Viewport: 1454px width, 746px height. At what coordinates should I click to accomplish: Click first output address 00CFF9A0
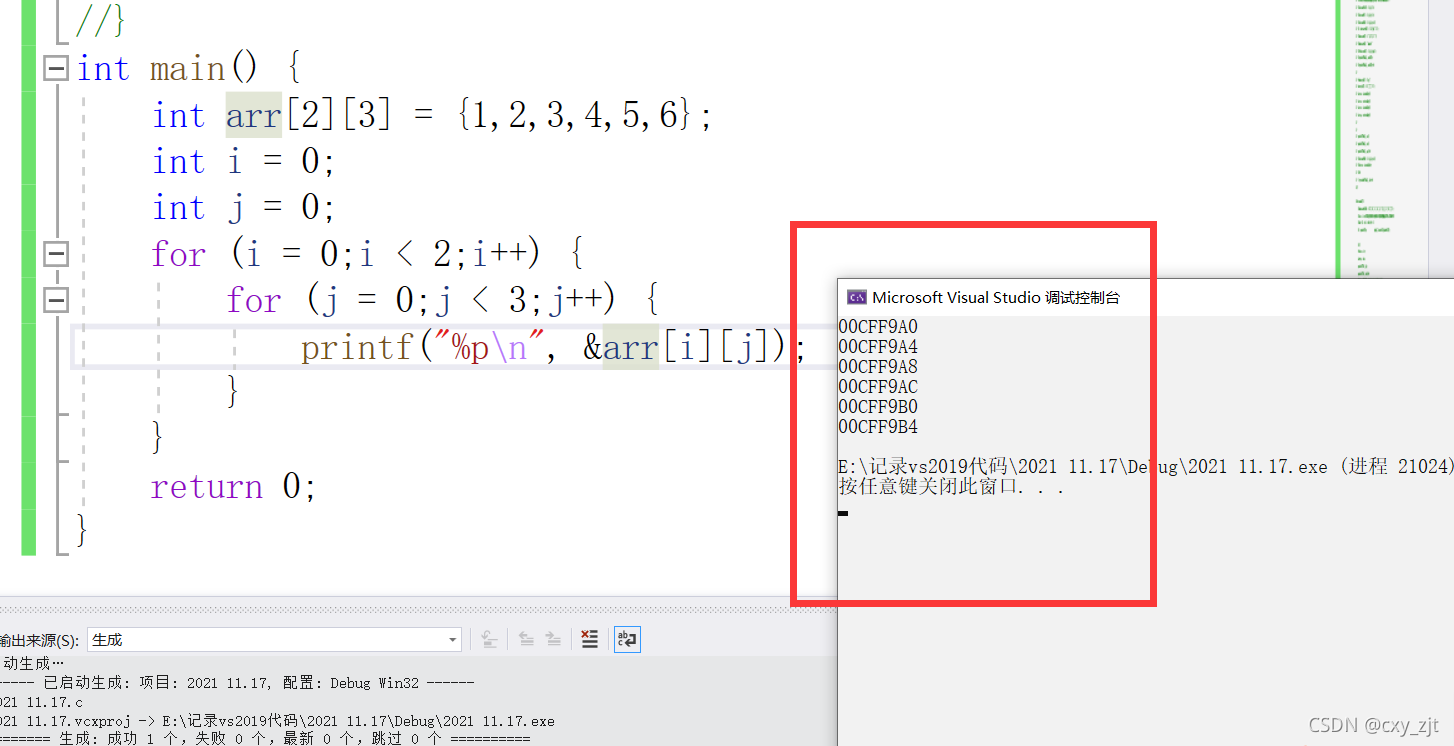(x=878, y=327)
